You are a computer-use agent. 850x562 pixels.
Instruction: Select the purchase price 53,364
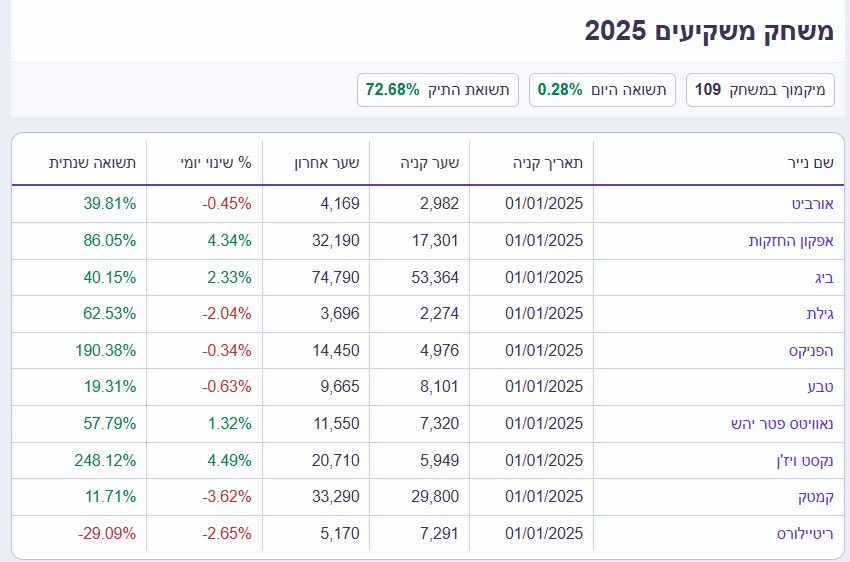[435, 277]
